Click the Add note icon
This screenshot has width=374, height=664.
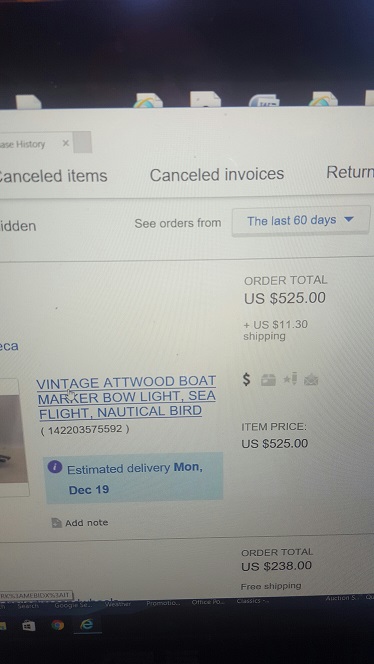click(x=56, y=523)
